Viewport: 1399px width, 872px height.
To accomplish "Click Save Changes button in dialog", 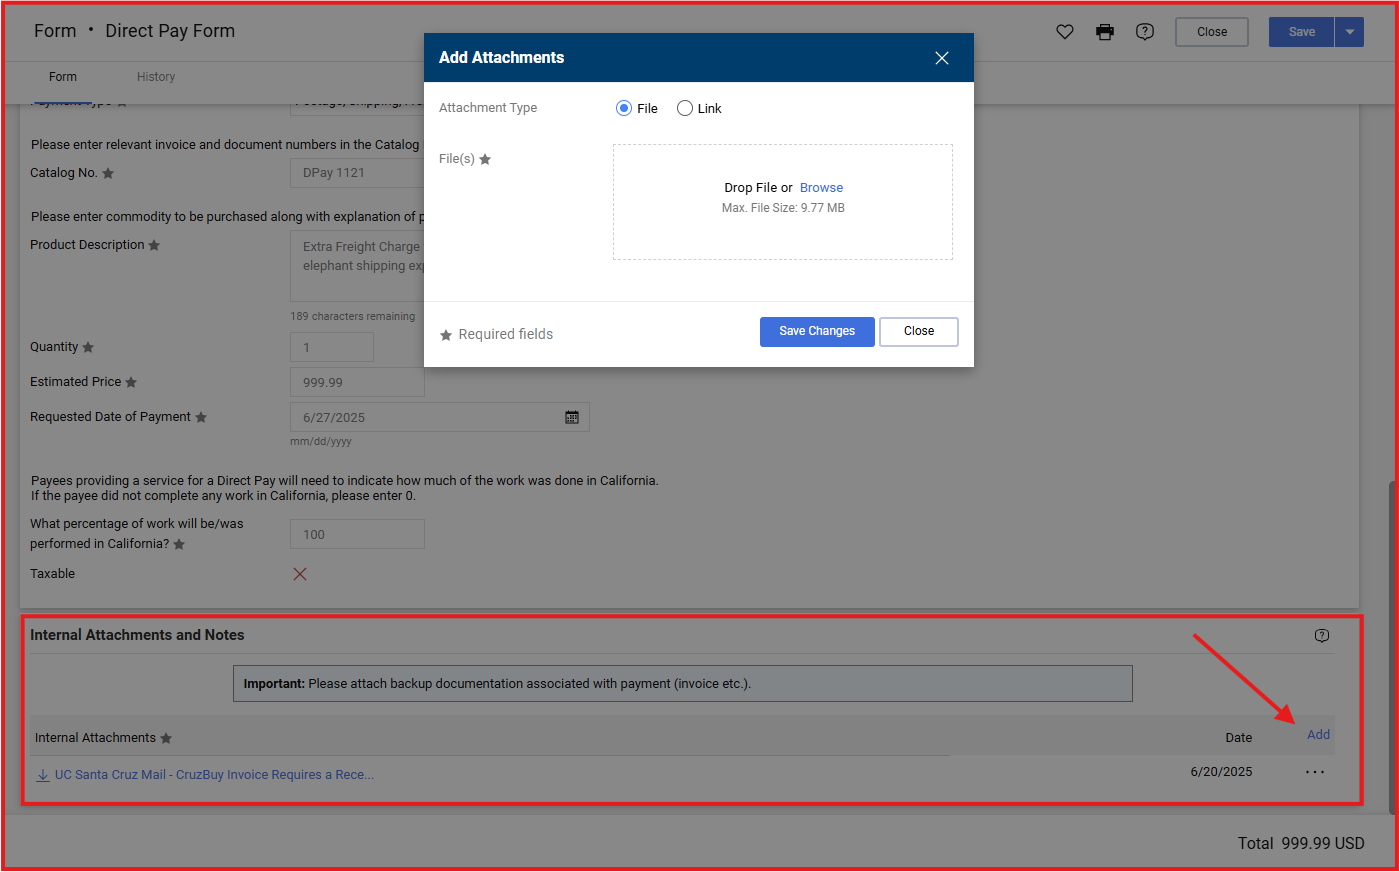I will pyautogui.click(x=817, y=332).
